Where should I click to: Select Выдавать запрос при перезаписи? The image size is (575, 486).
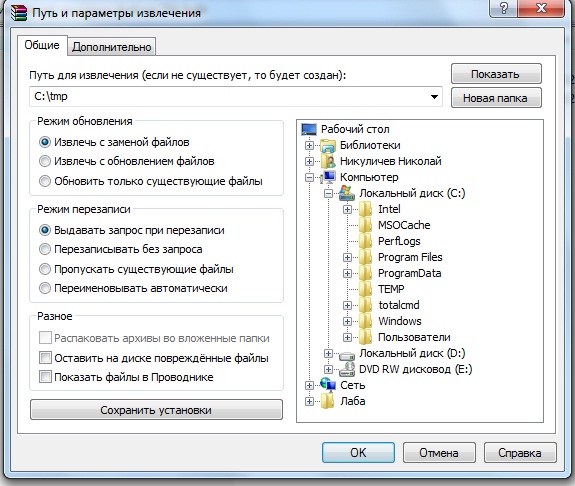(x=45, y=230)
